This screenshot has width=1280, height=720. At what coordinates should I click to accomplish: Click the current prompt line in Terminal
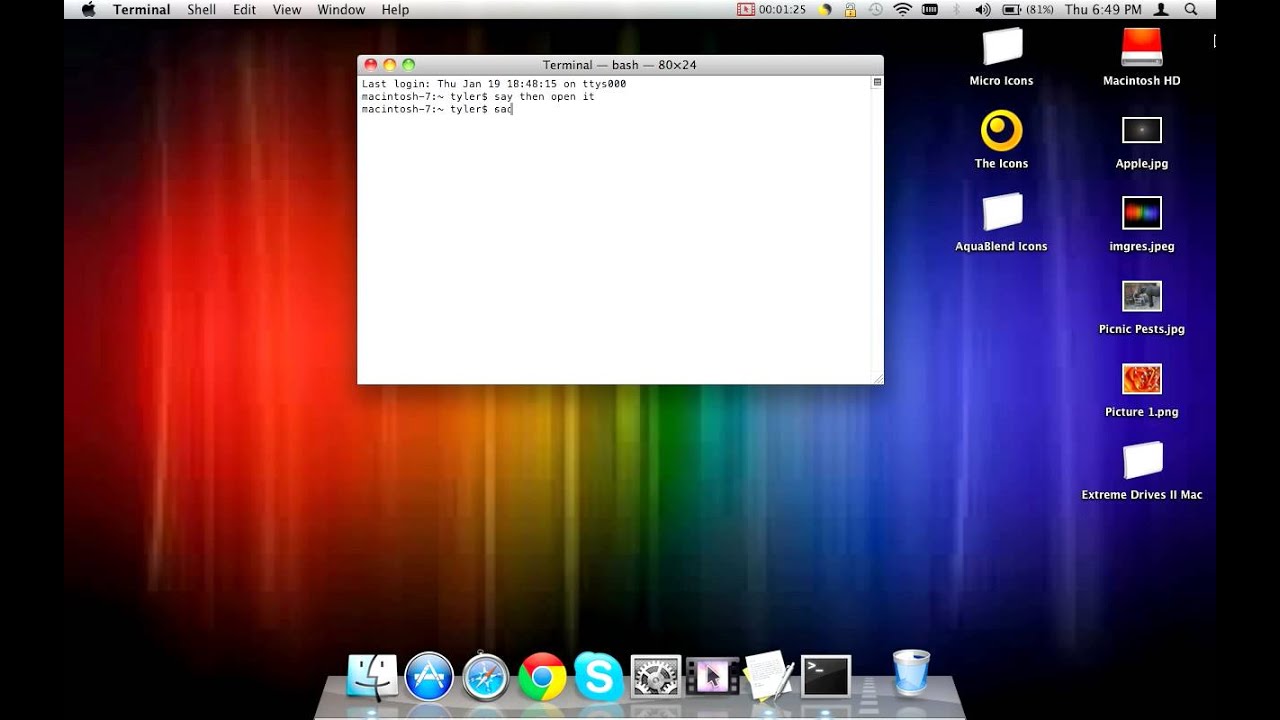(x=437, y=109)
